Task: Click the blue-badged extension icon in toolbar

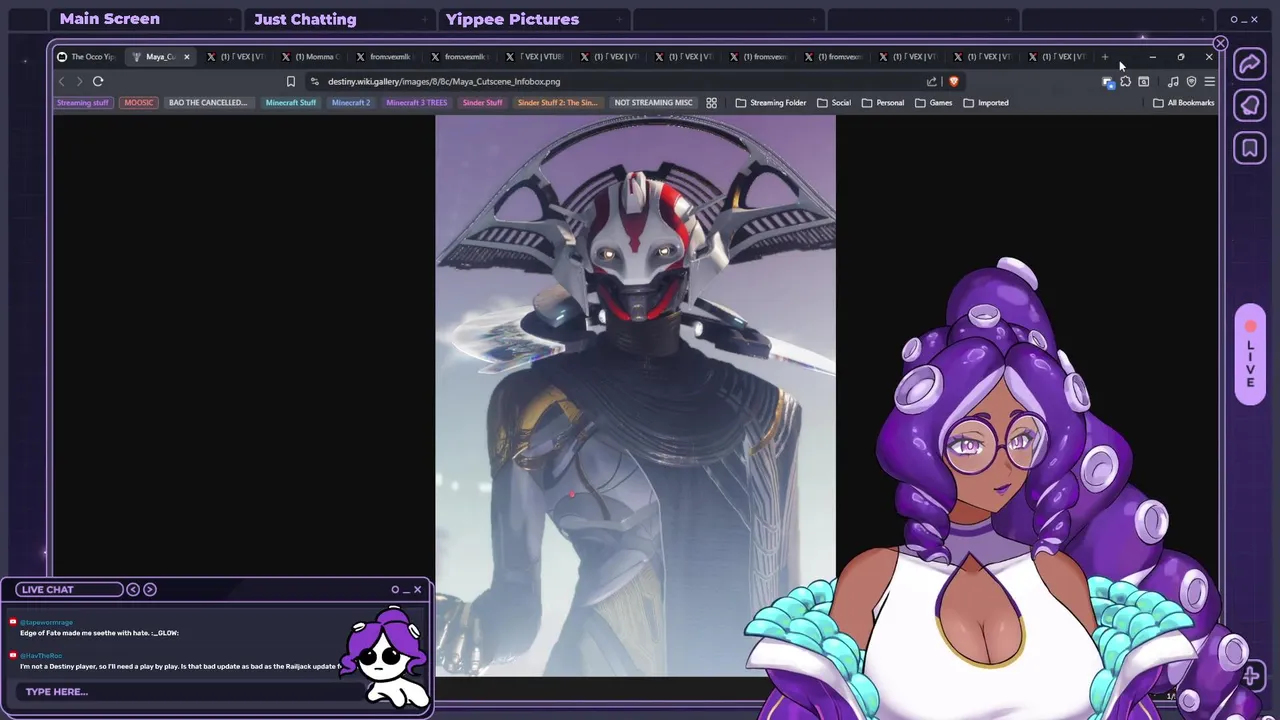Action: click(1108, 82)
